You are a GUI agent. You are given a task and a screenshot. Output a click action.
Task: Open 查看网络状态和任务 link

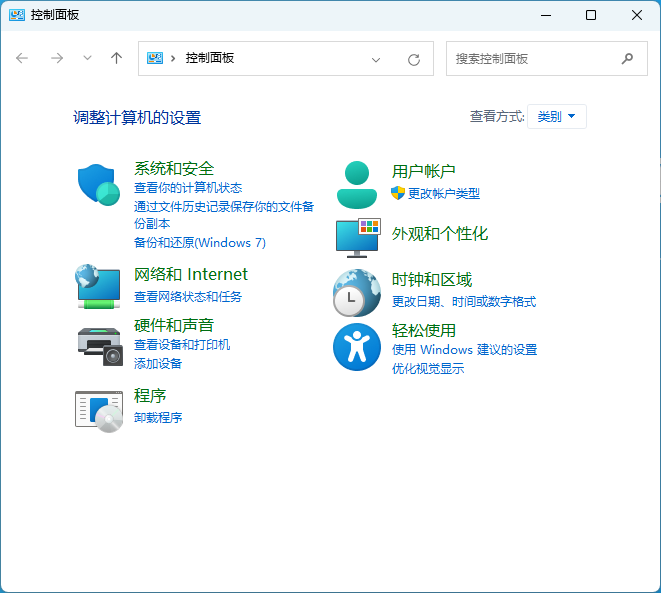point(188,297)
